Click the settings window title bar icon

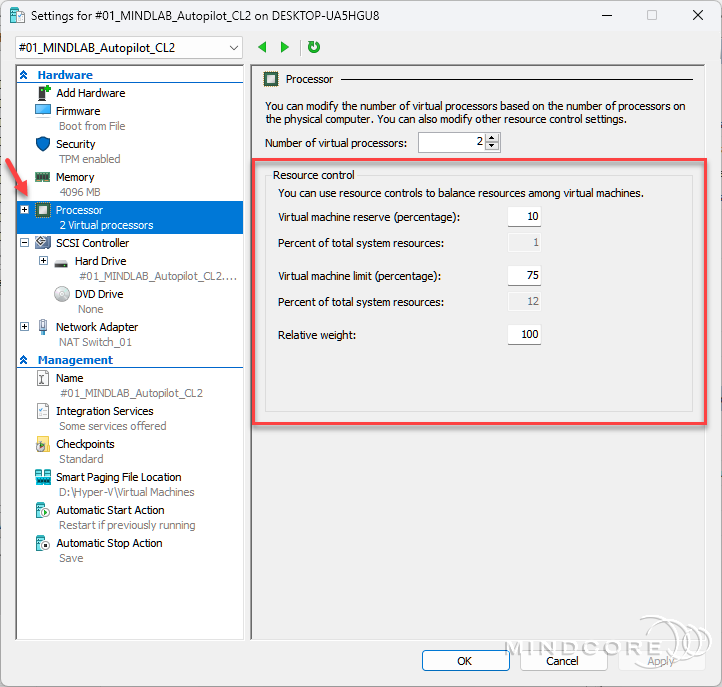(17, 15)
